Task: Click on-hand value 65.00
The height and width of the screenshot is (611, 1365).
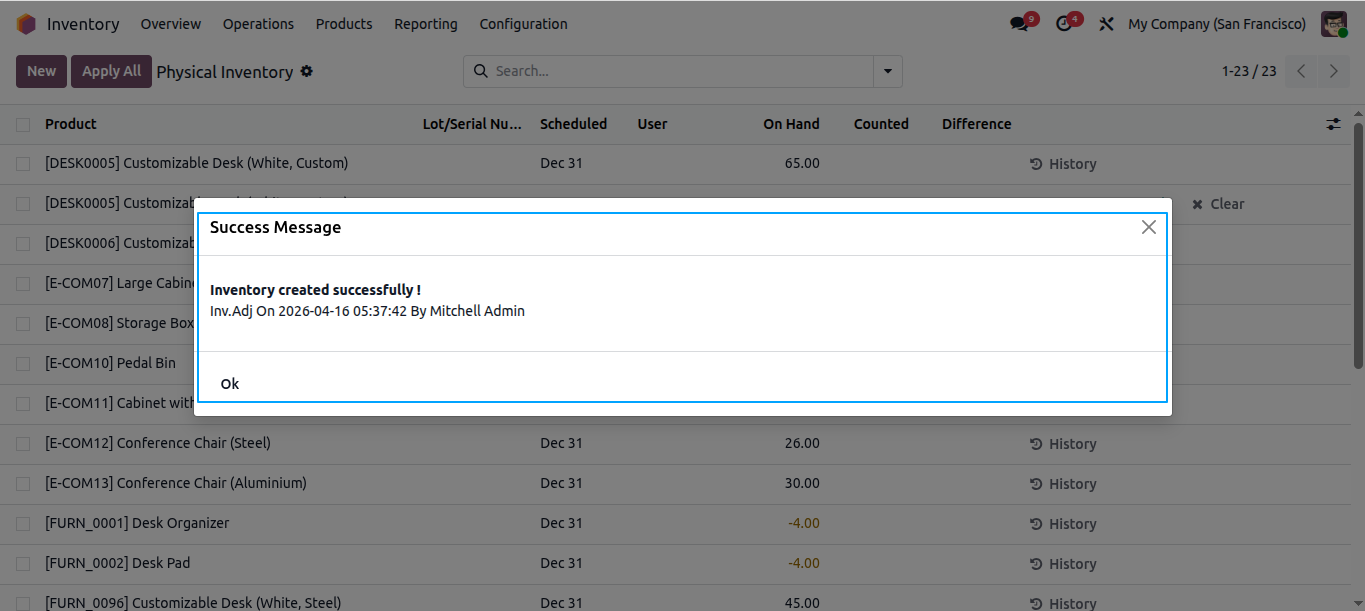Action: [x=802, y=163]
